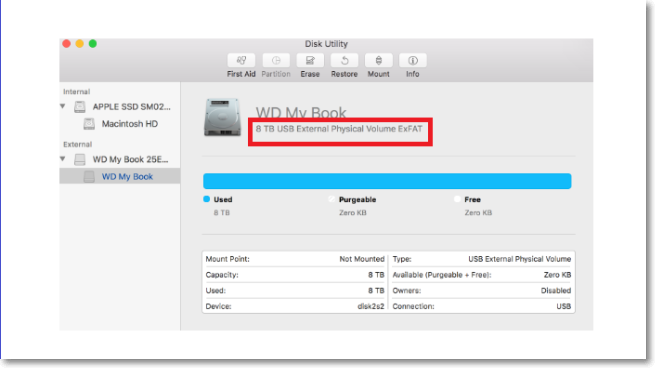Click the Capacity '8 TB' value

point(376,275)
